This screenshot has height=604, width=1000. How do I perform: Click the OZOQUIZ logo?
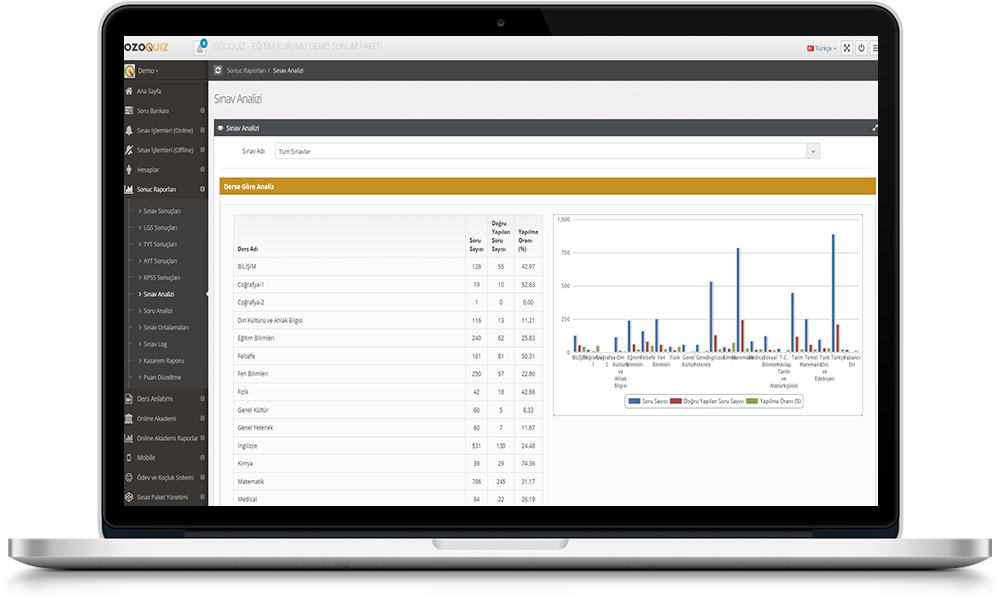point(146,47)
